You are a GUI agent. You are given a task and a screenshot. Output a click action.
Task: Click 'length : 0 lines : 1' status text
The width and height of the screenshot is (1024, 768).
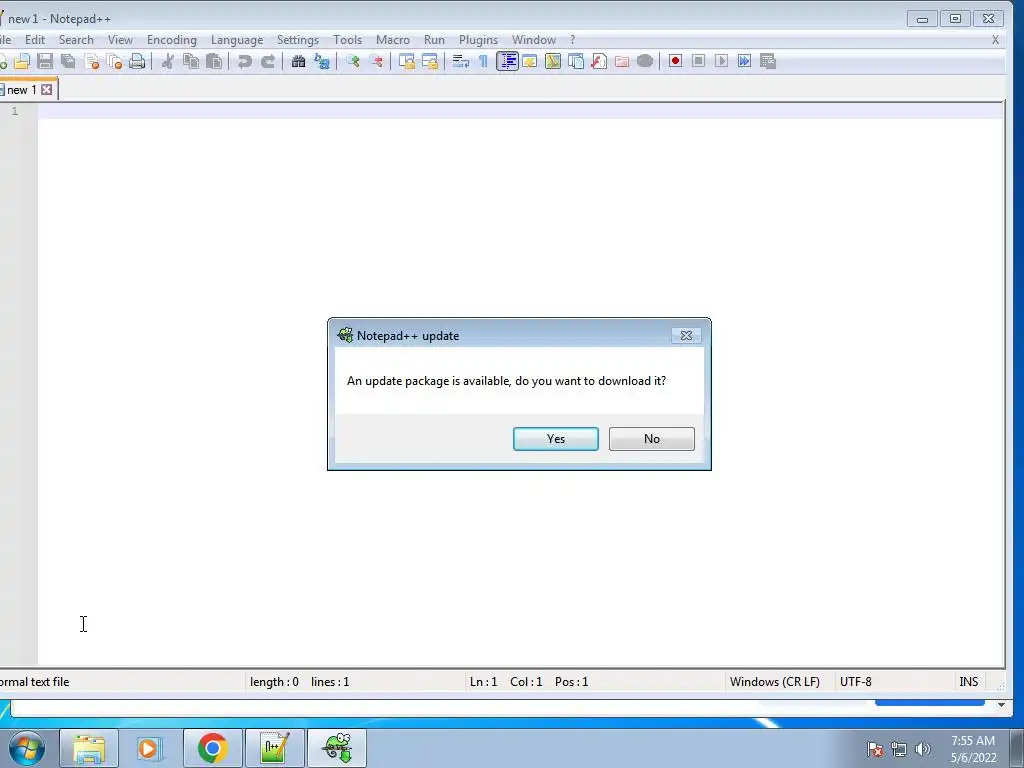(x=300, y=682)
